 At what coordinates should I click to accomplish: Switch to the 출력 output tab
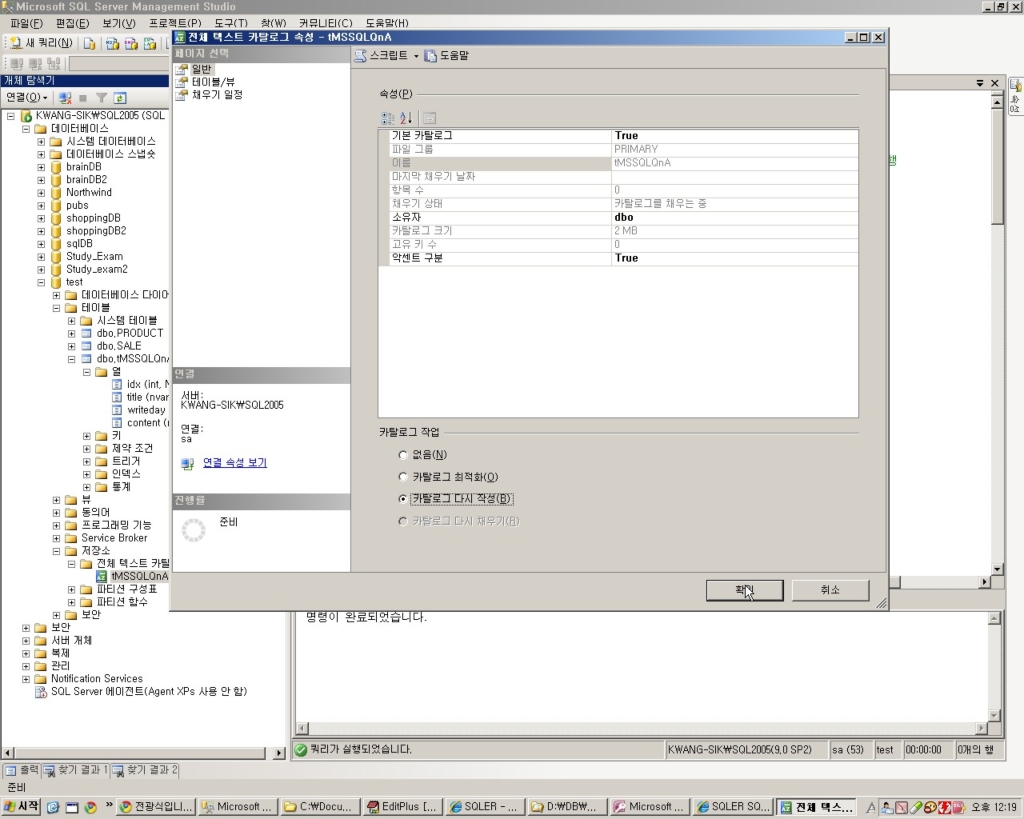pyautogui.click(x=22, y=770)
